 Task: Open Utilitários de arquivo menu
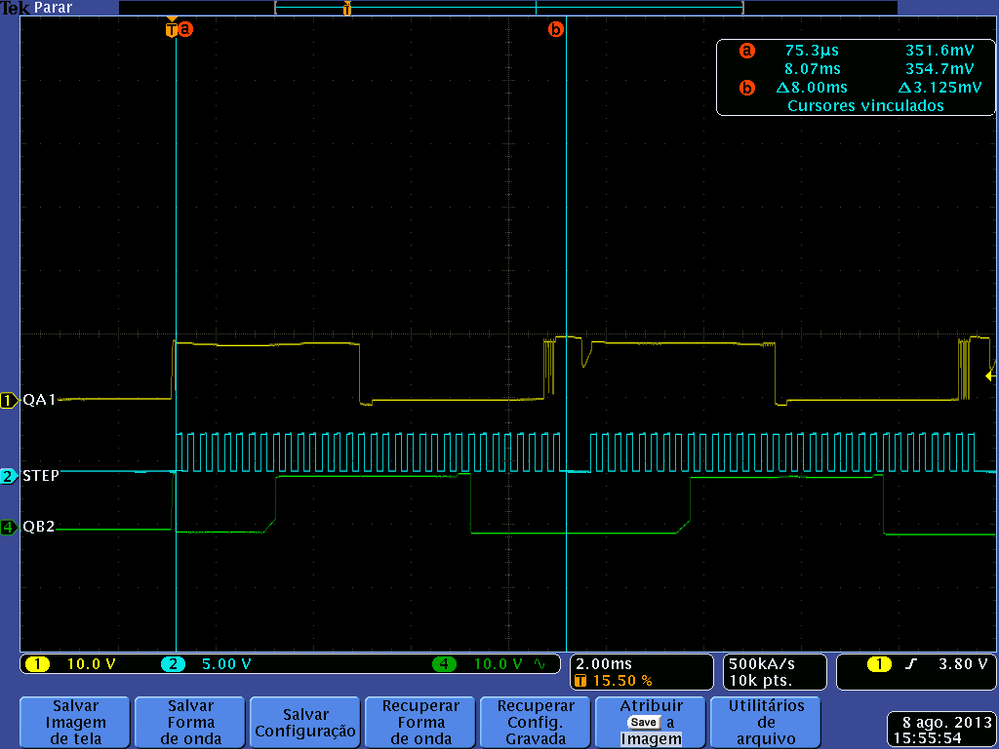click(x=765, y=723)
